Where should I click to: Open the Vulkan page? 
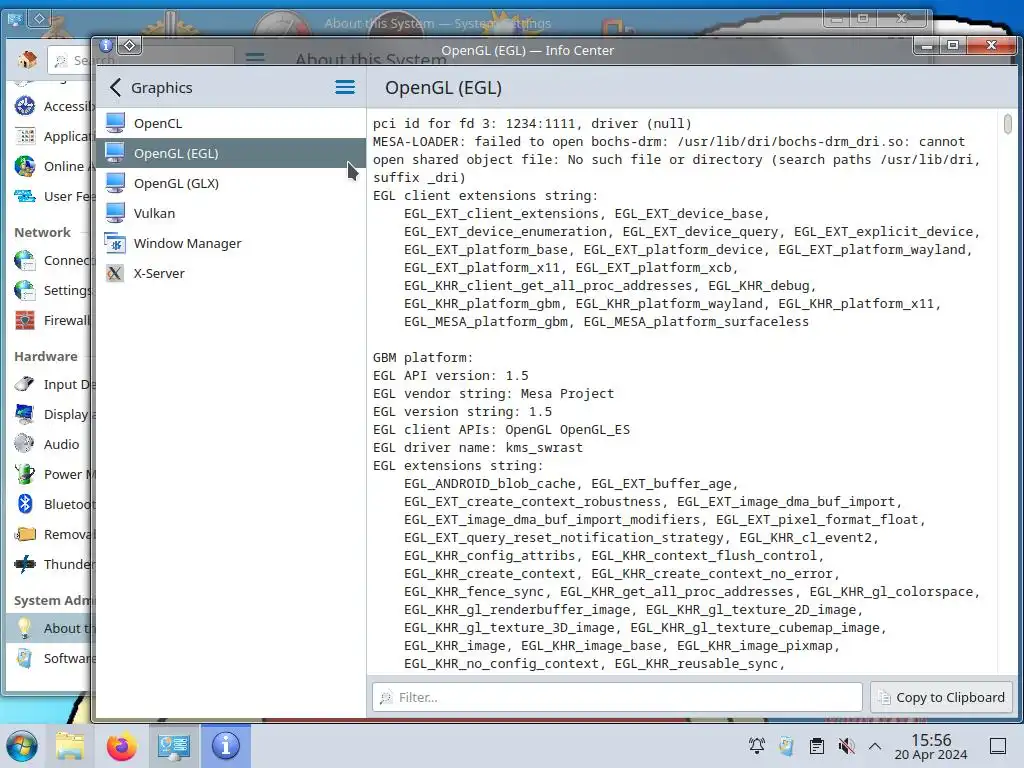click(231, 213)
